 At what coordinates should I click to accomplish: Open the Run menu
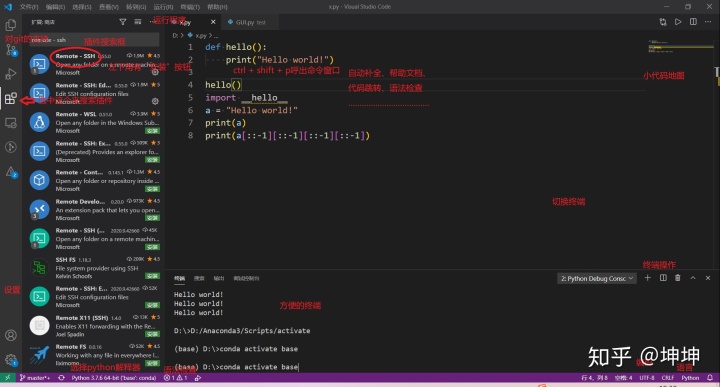[163, 7]
